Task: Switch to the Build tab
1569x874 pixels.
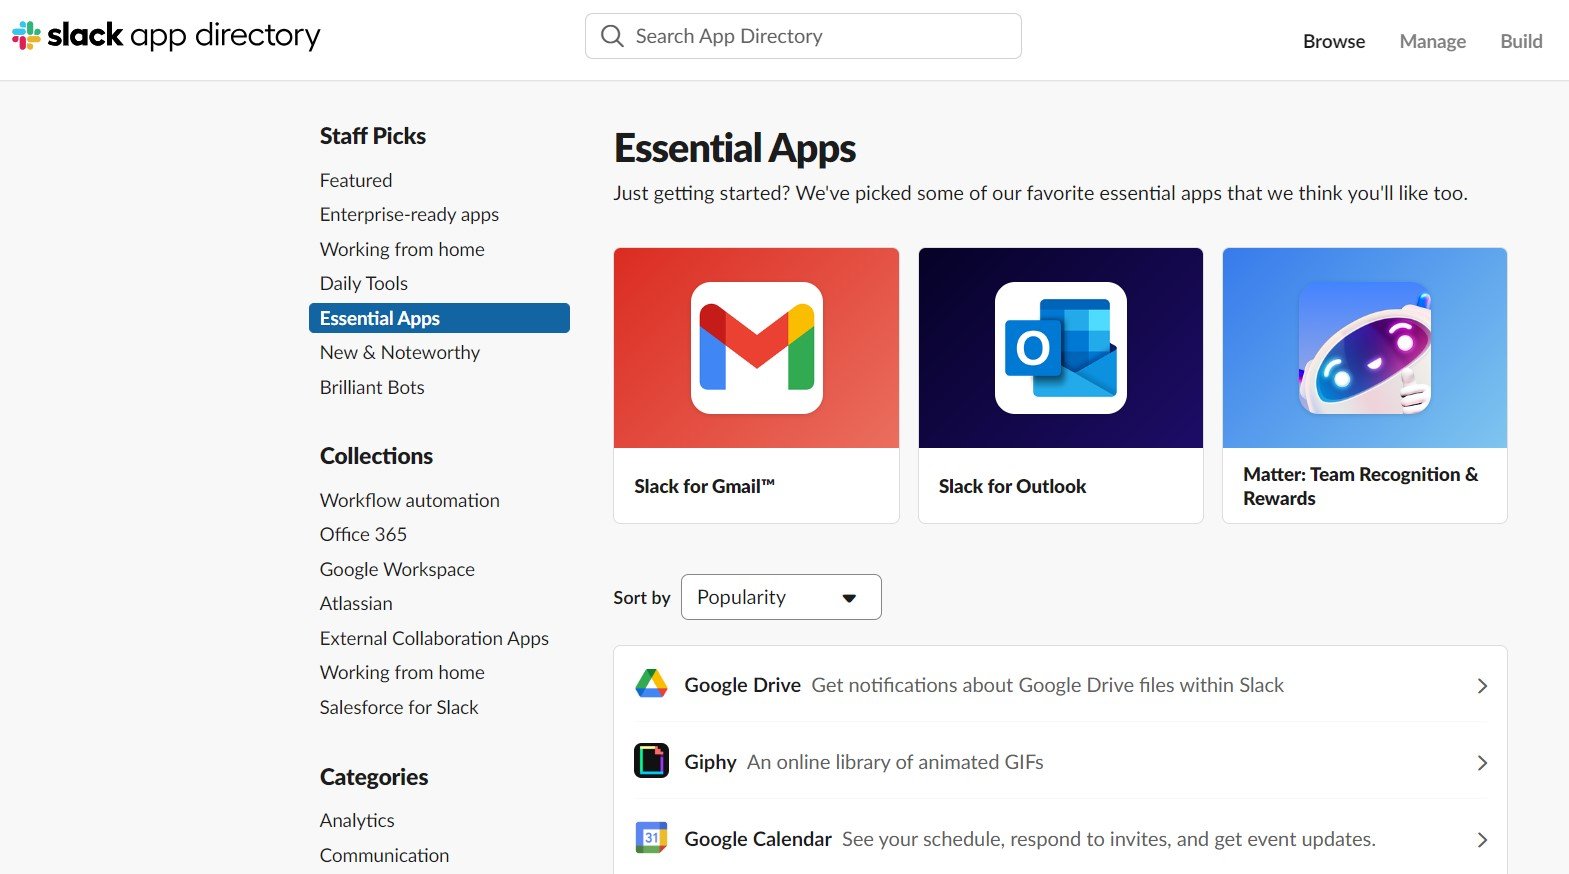Action: click(1521, 41)
